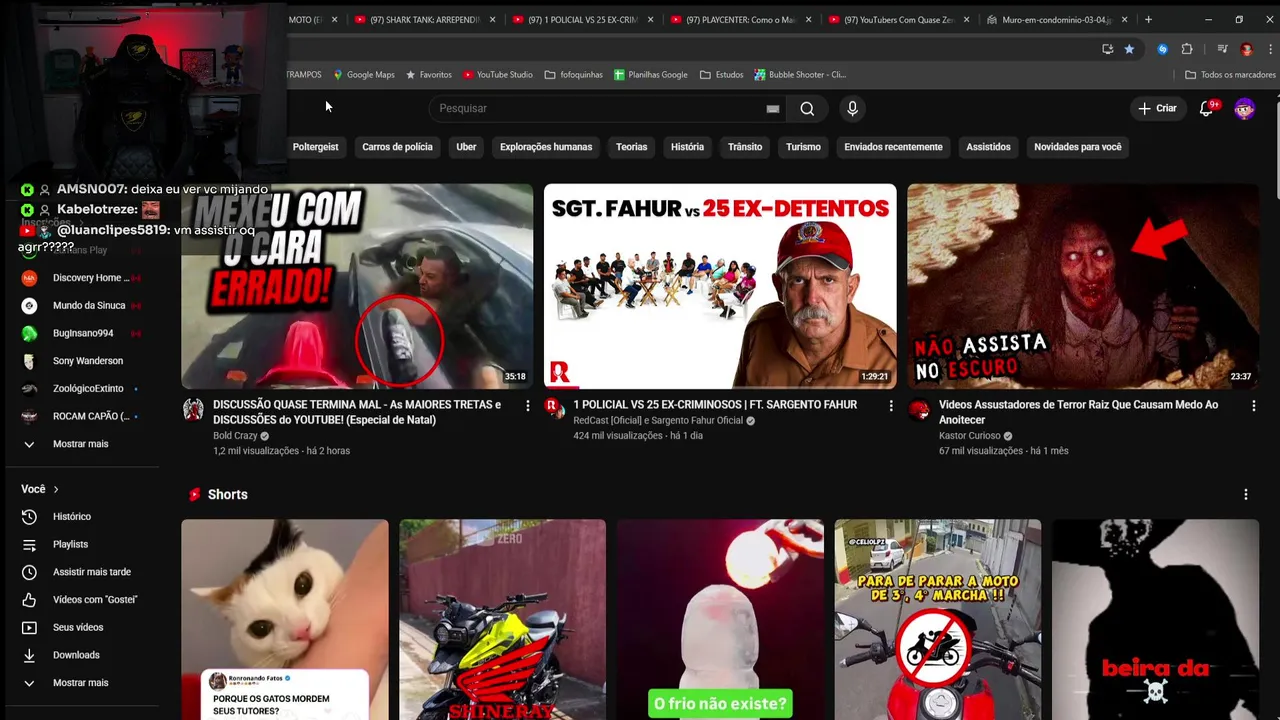Select the Novidades para você chip
Viewport: 1280px width, 720px height.
coord(1077,147)
